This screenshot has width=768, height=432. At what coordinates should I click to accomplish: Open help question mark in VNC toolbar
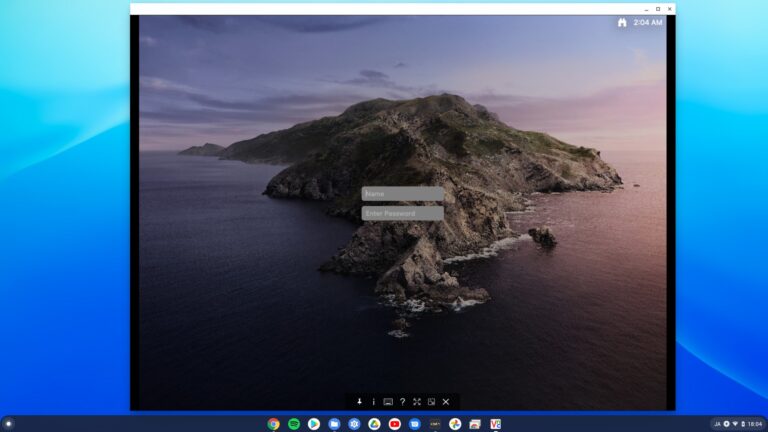coord(403,402)
